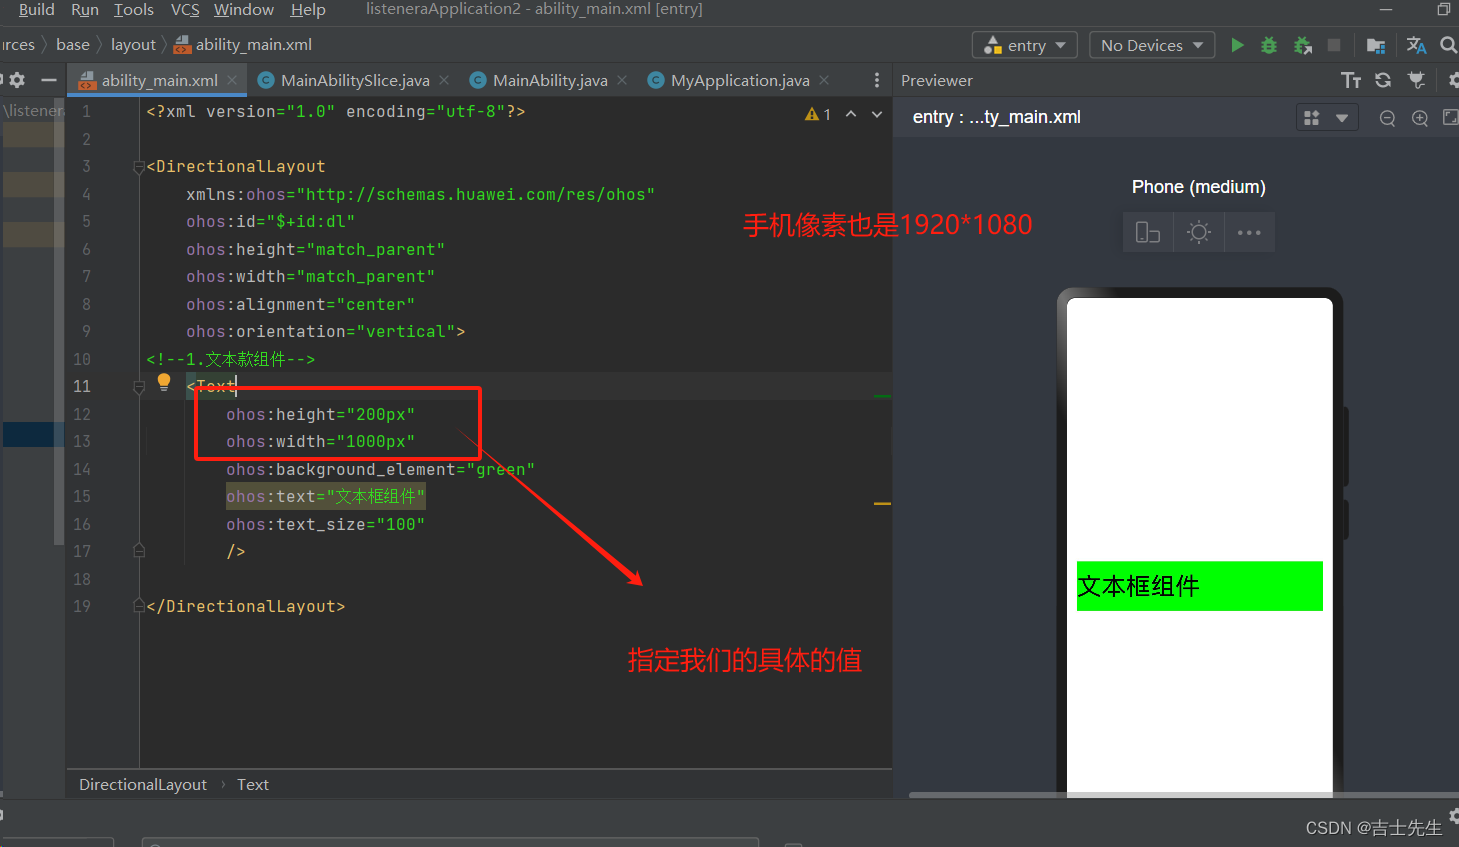Open the VCS menu
This screenshot has height=847, width=1459.
pyautogui.click(x=185, y=9)
